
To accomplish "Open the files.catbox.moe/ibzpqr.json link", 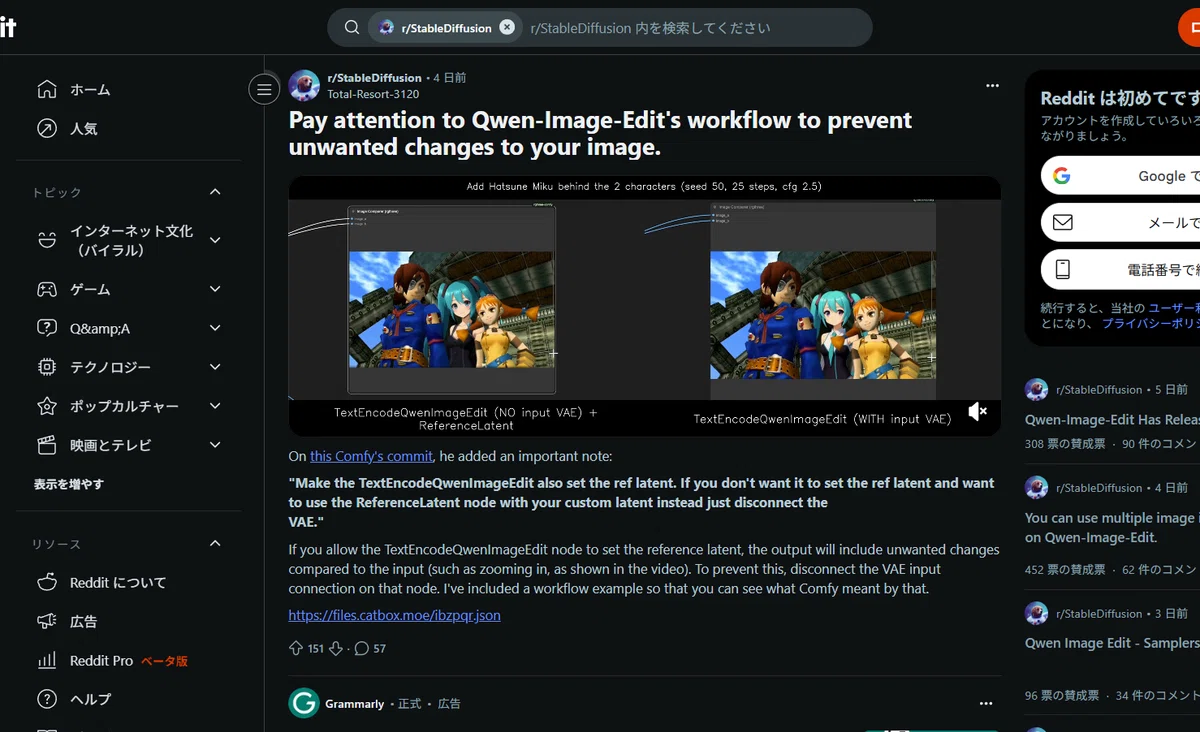I will (395, 615).
